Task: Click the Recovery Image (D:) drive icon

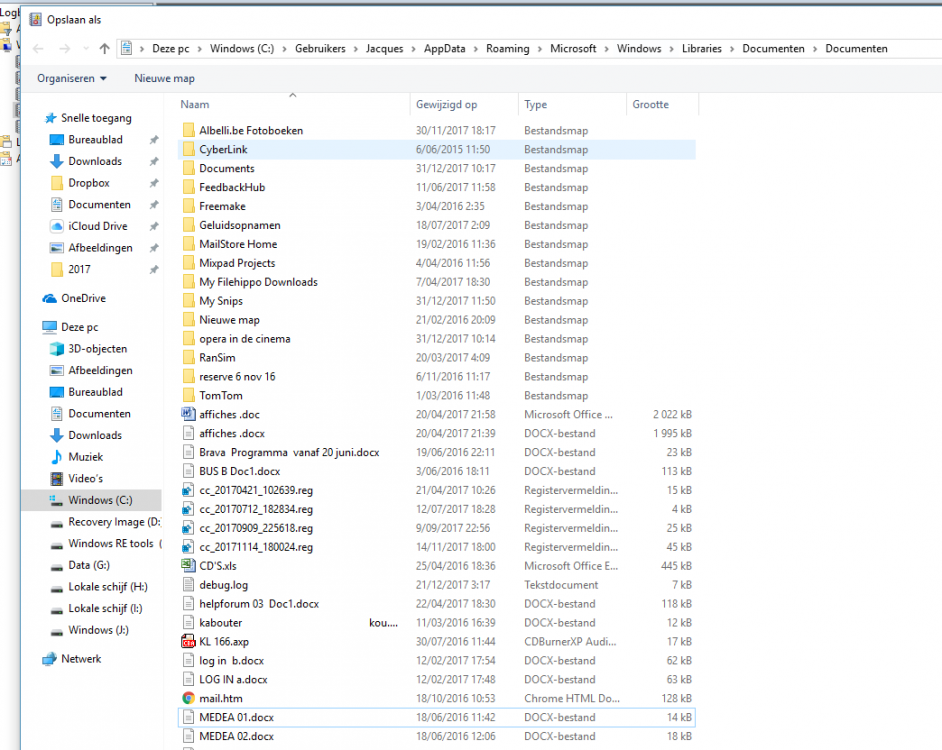Action: pos(57,523)
